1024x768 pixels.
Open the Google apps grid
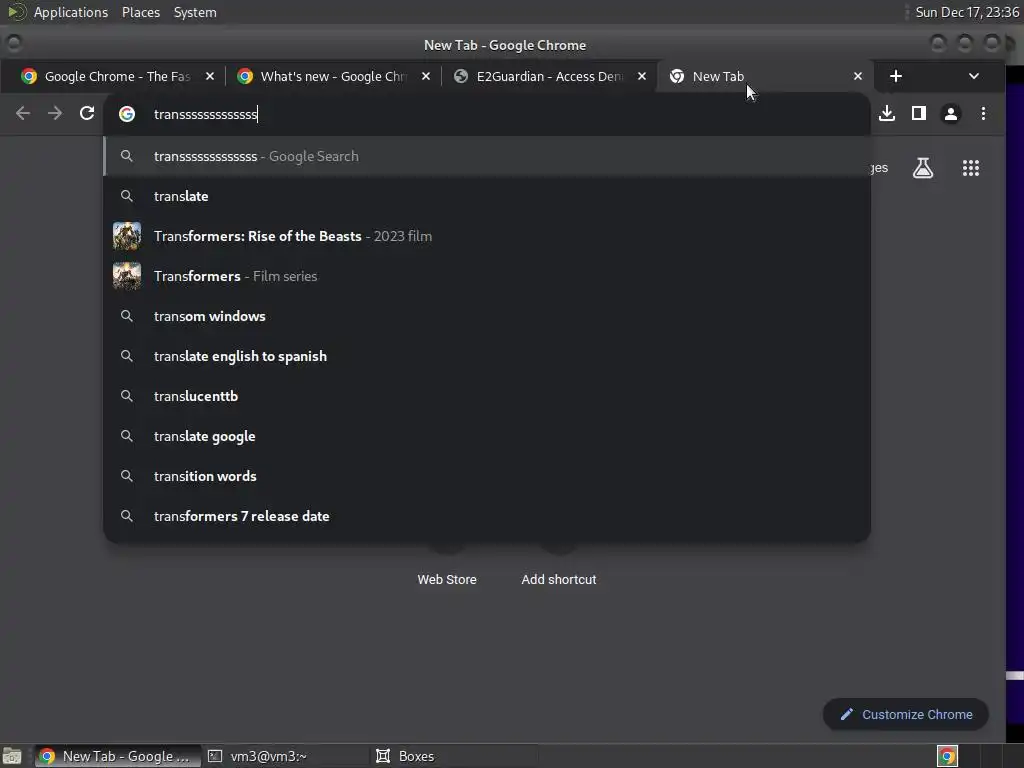[971, 168]
